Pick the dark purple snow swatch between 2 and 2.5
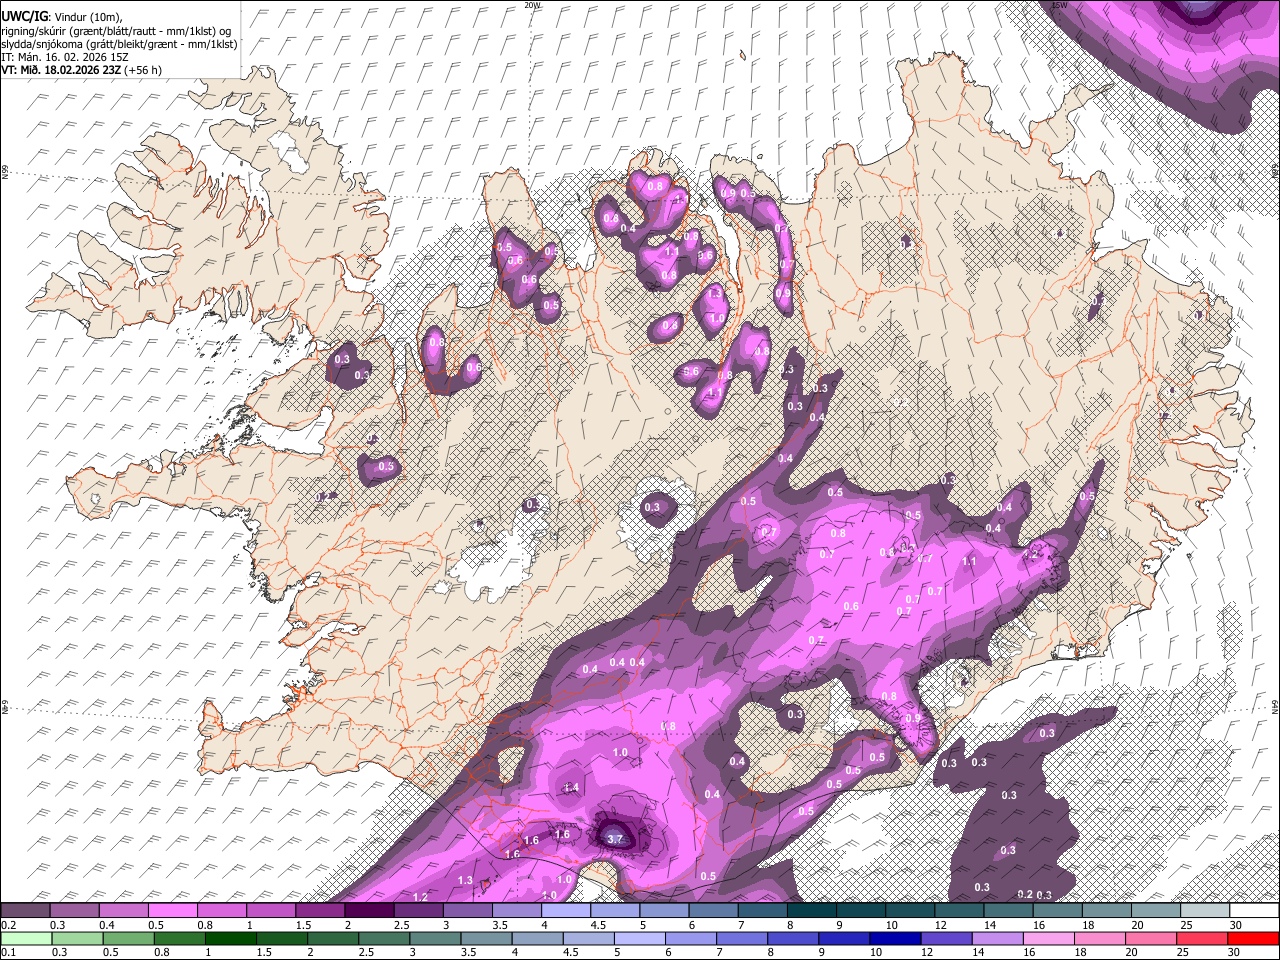The width and height of the screenshot is (1280, 960). 369,910
